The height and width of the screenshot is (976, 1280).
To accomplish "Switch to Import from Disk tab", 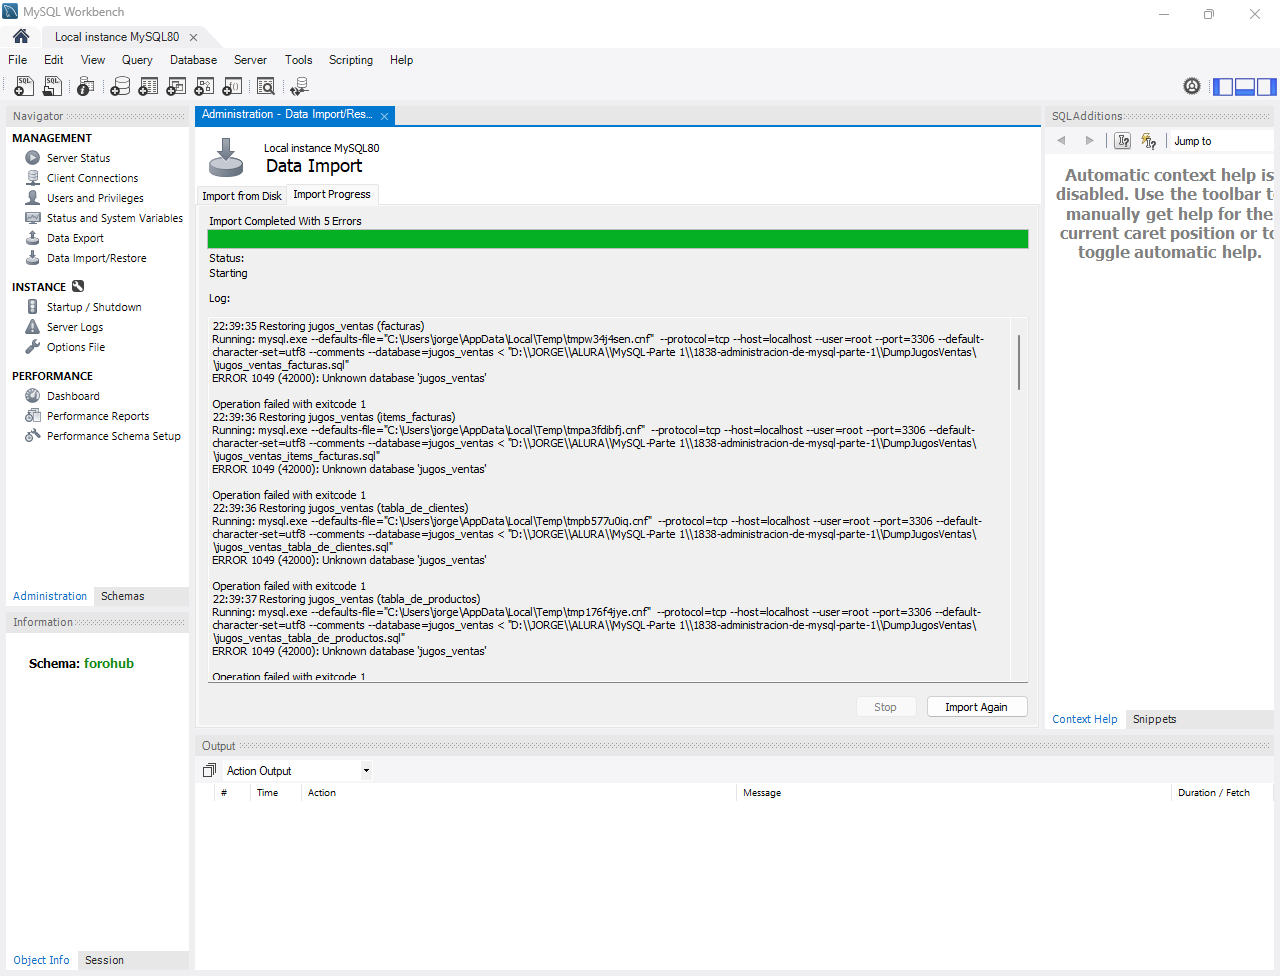I will [242, 196].
